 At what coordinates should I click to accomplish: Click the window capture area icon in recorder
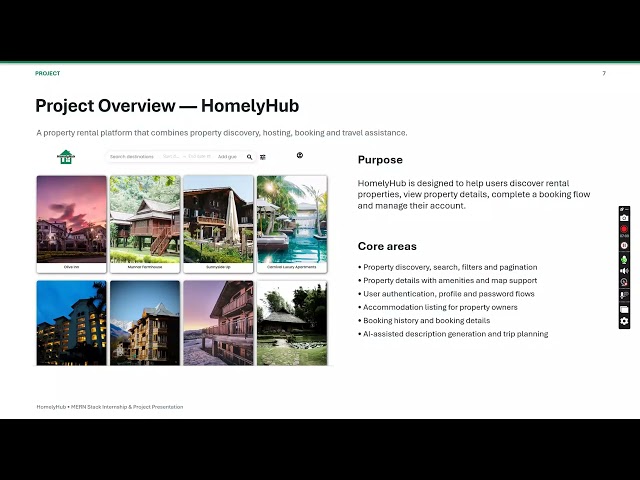click(x=624, y=309)
